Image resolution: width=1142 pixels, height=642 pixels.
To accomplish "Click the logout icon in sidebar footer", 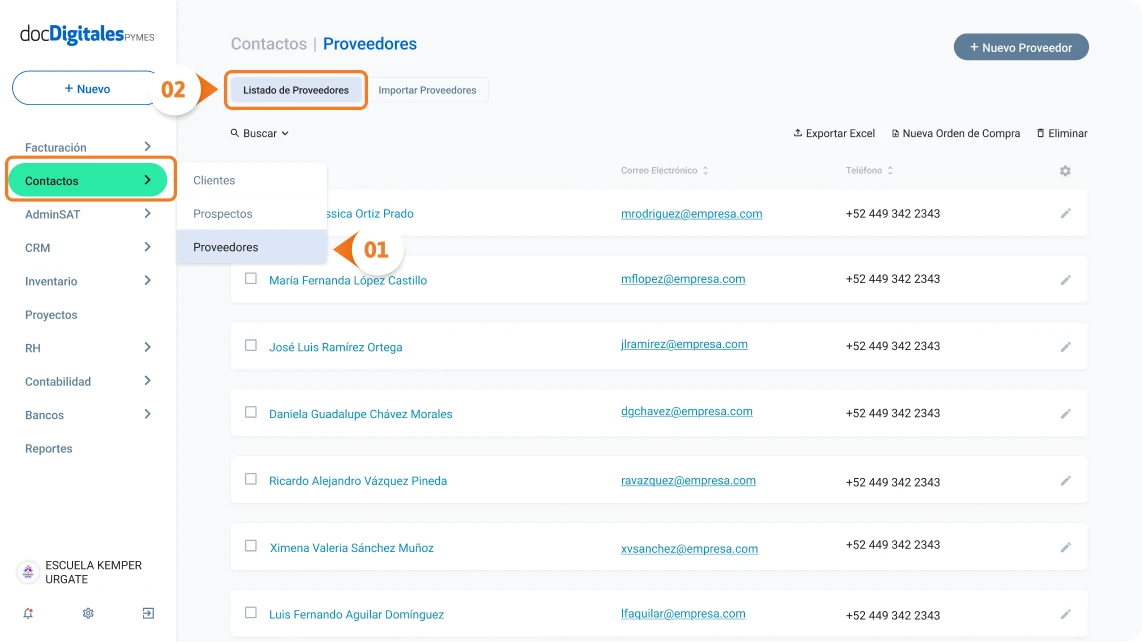I will (x=148, y=614).
